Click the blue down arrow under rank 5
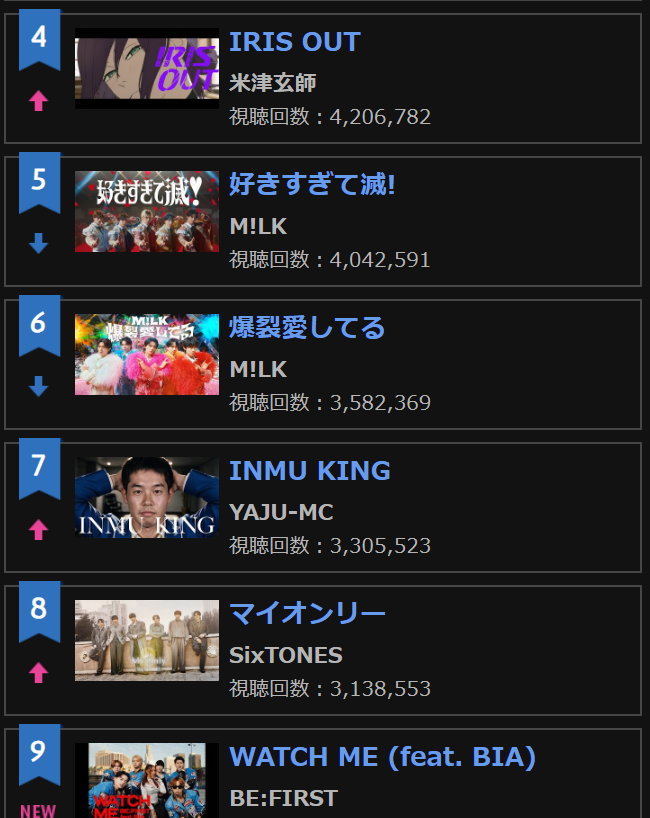 pyautogui.click(x=39, y=244)
